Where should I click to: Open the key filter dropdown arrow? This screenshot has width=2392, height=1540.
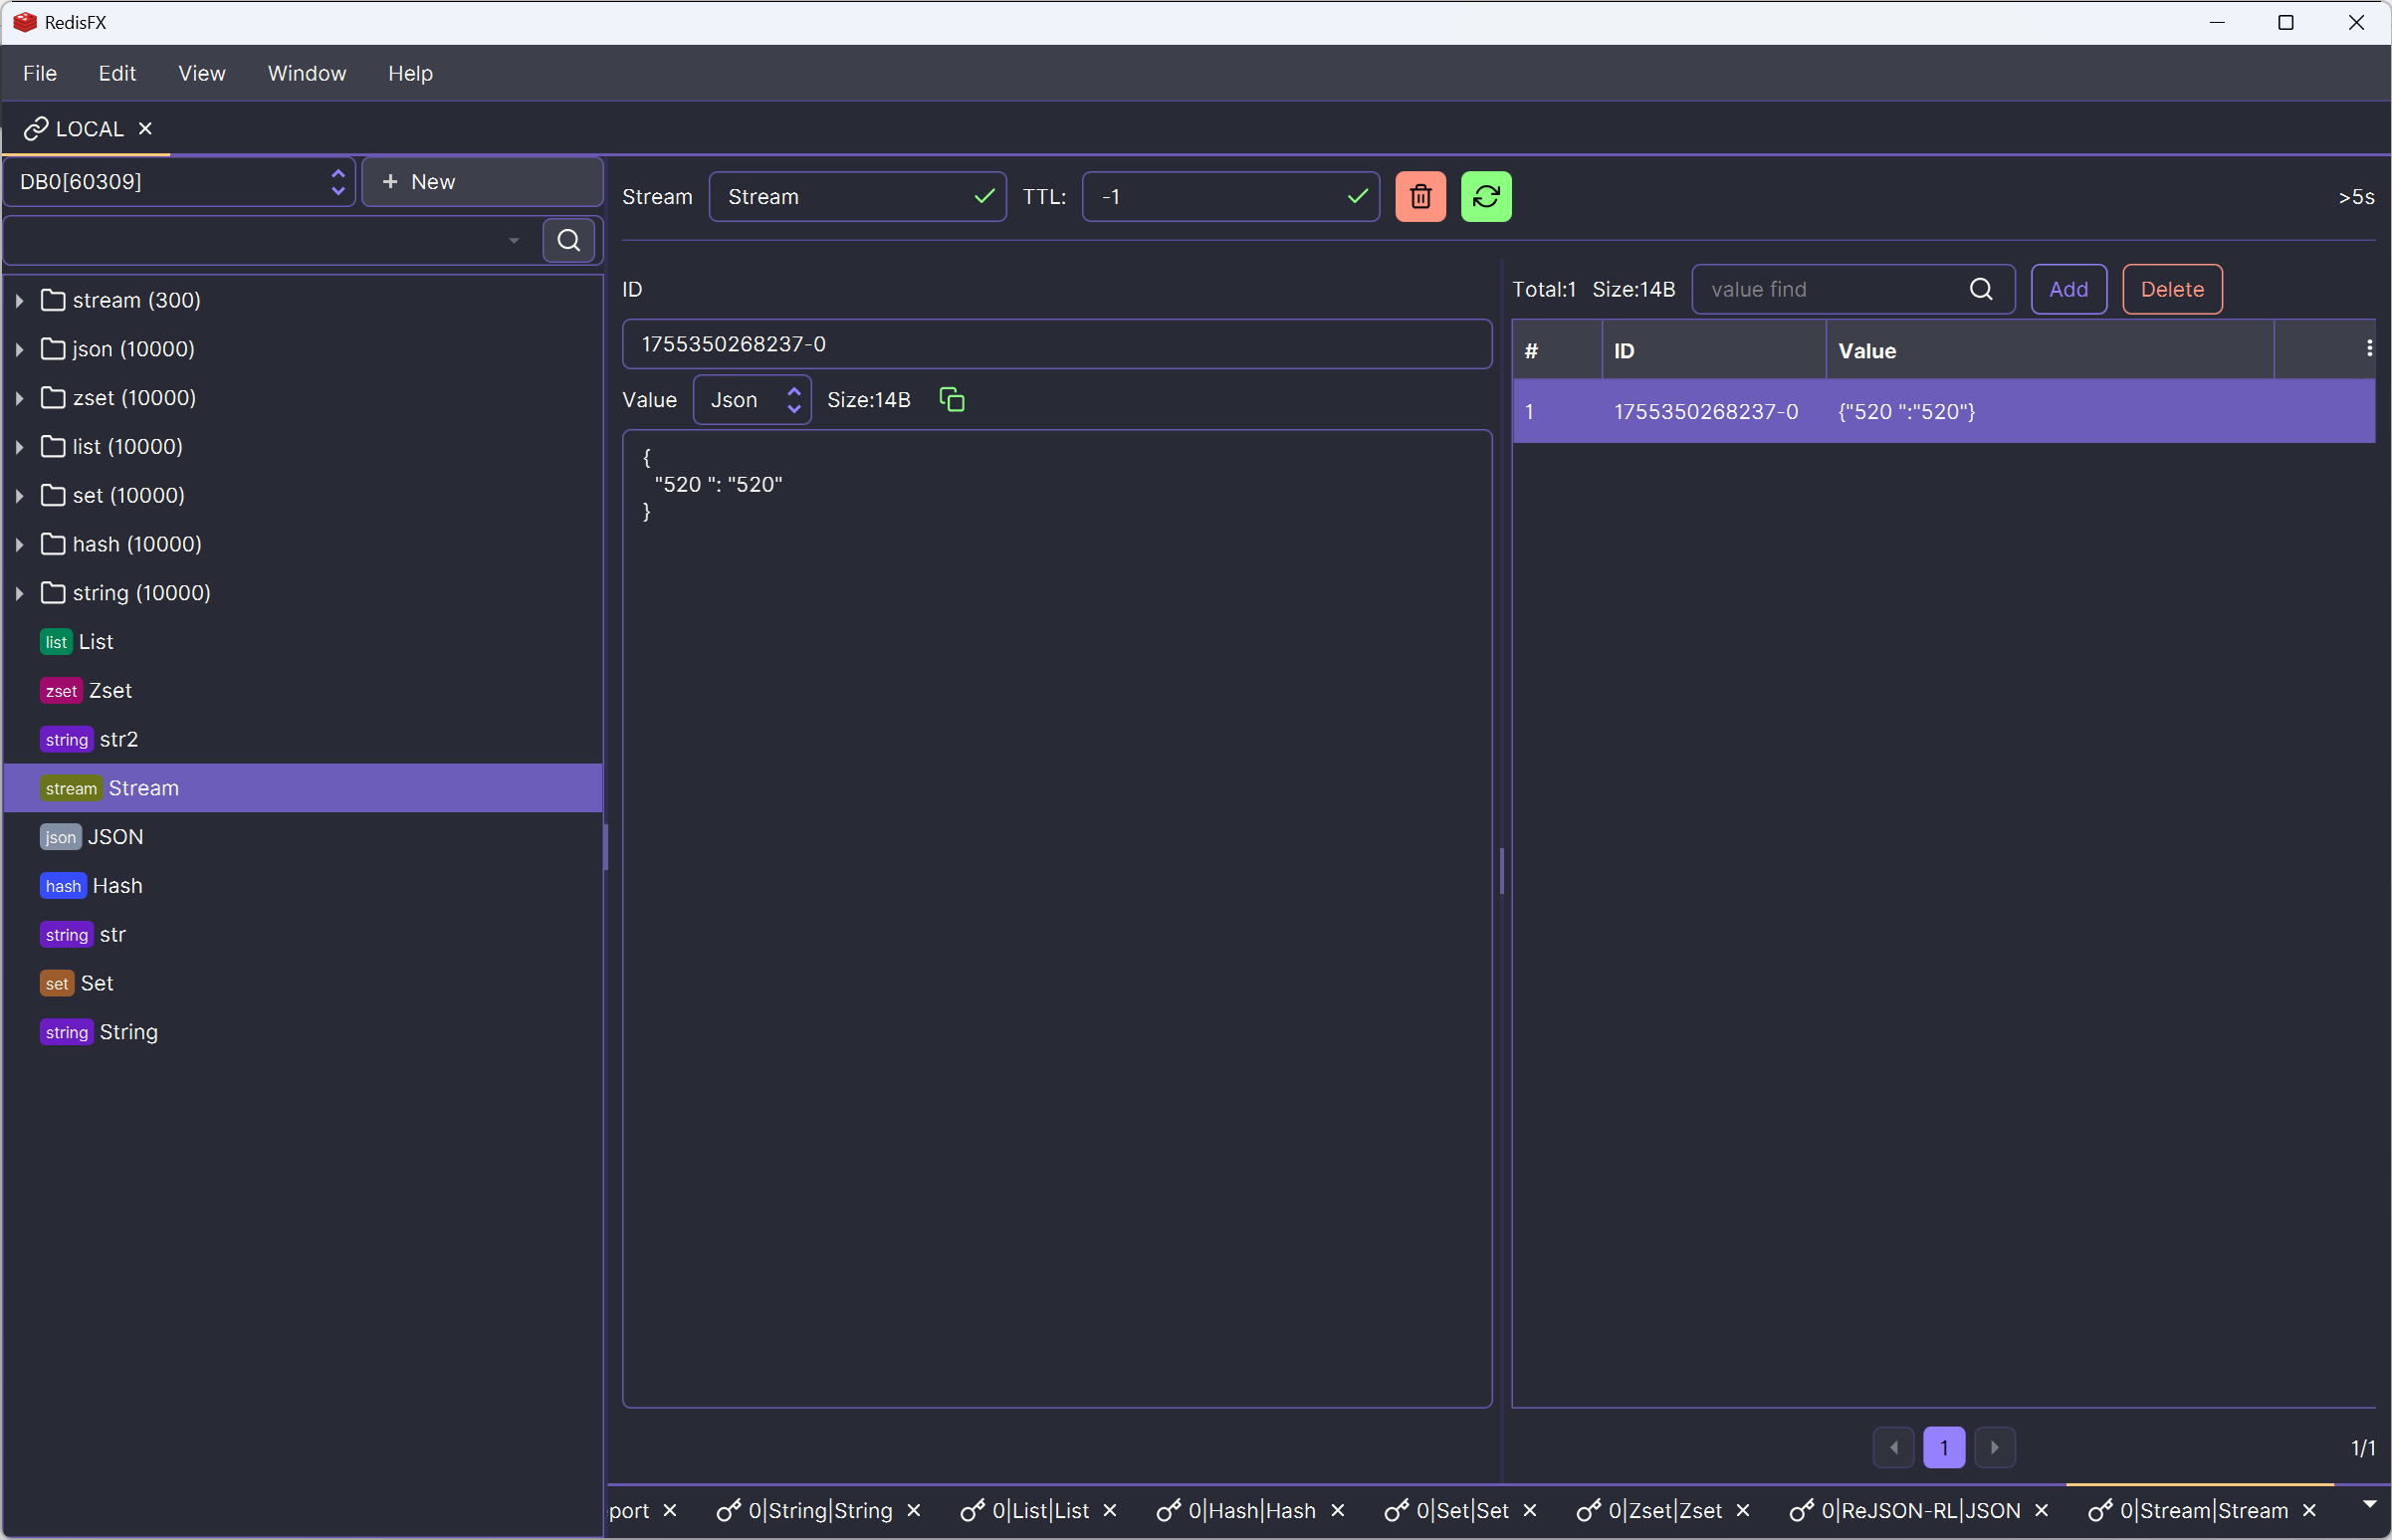pos(513,240)
